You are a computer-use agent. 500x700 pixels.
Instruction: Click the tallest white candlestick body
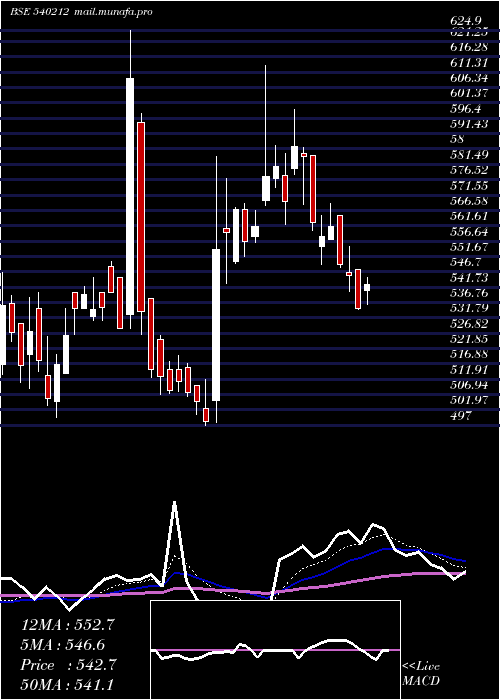[130, 196]
